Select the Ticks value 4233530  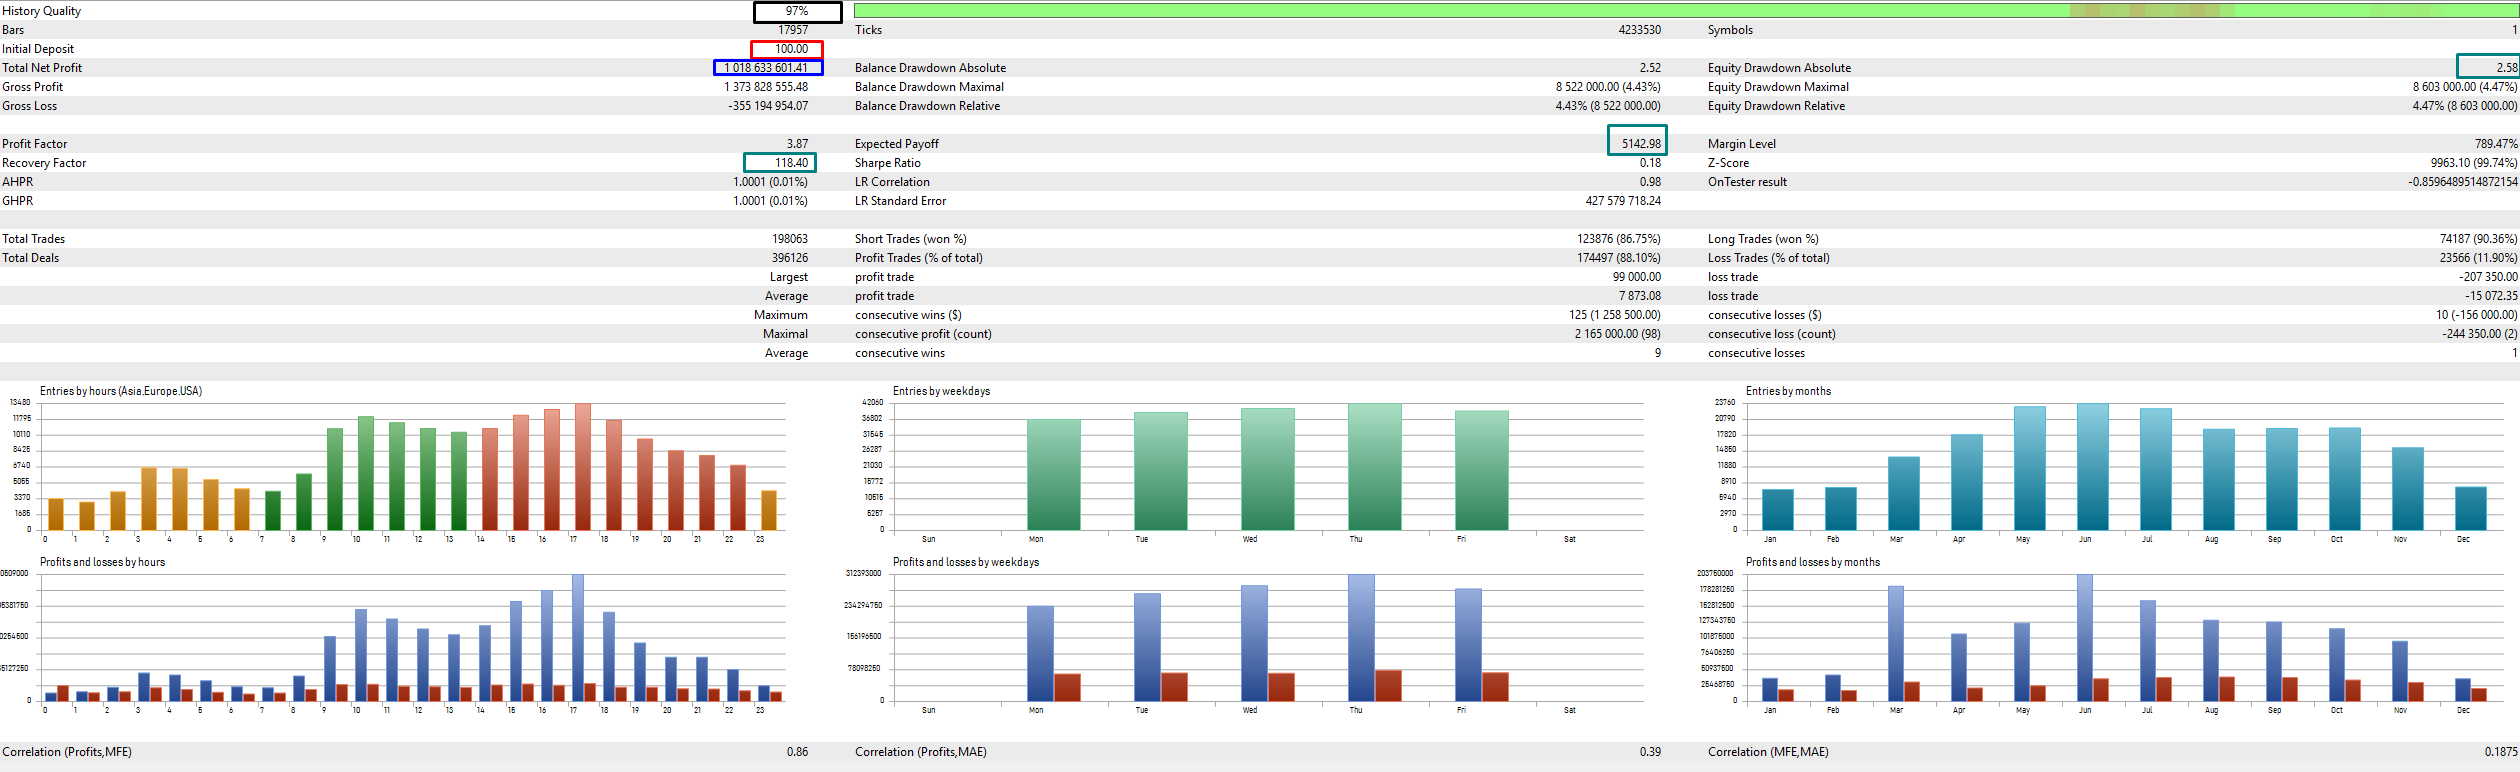[1639, 30]
